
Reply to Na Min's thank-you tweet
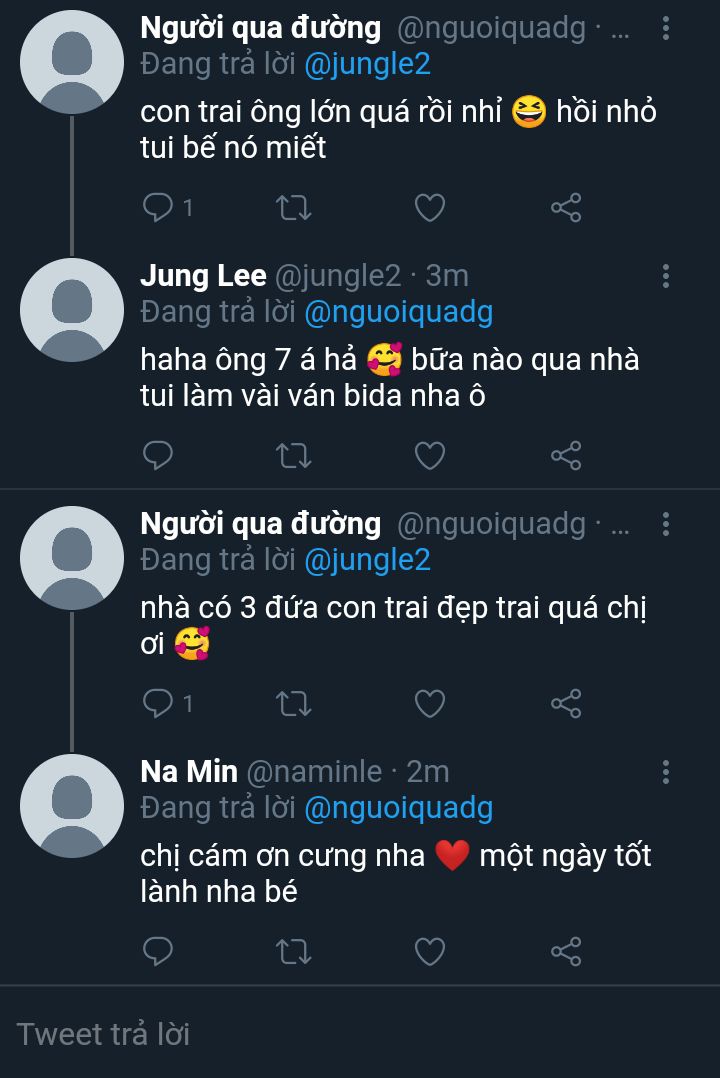point(159,951)
